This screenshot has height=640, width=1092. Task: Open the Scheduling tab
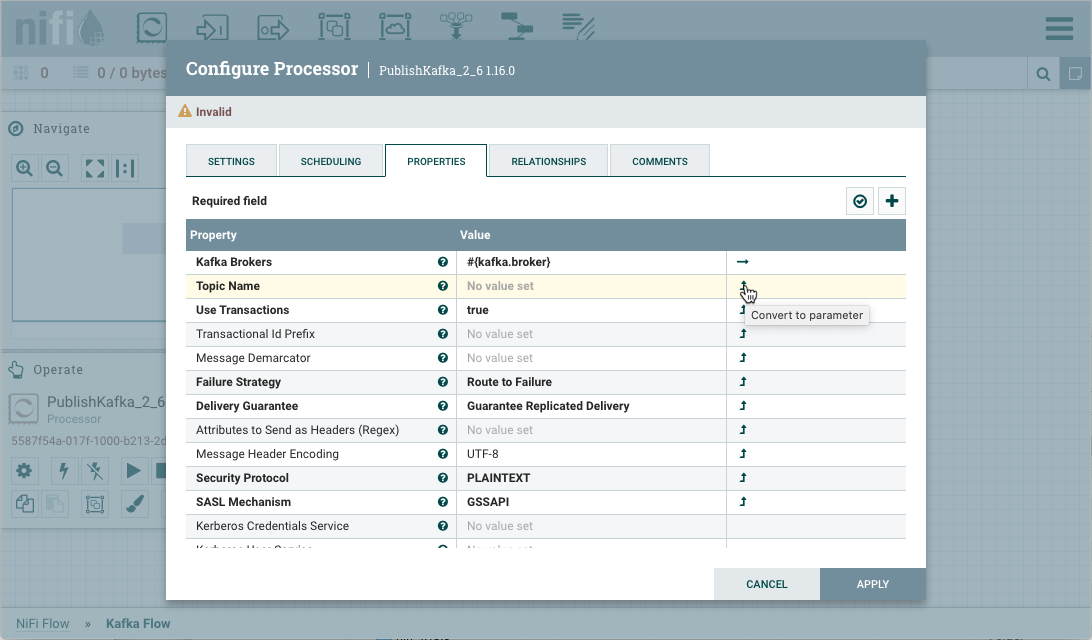[x=331, y=161]
